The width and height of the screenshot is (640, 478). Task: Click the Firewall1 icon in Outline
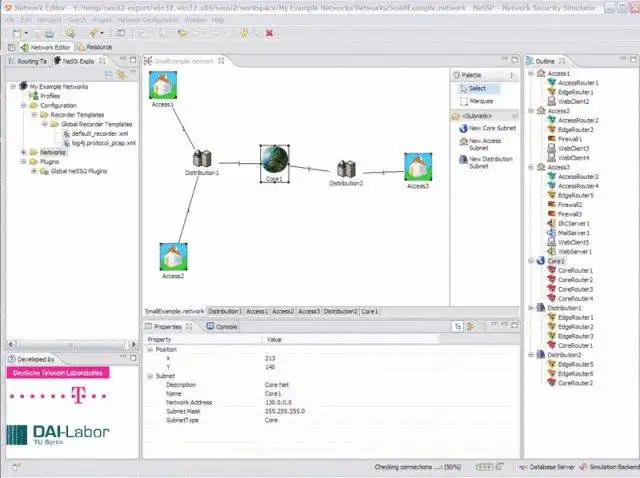[551, 139]
